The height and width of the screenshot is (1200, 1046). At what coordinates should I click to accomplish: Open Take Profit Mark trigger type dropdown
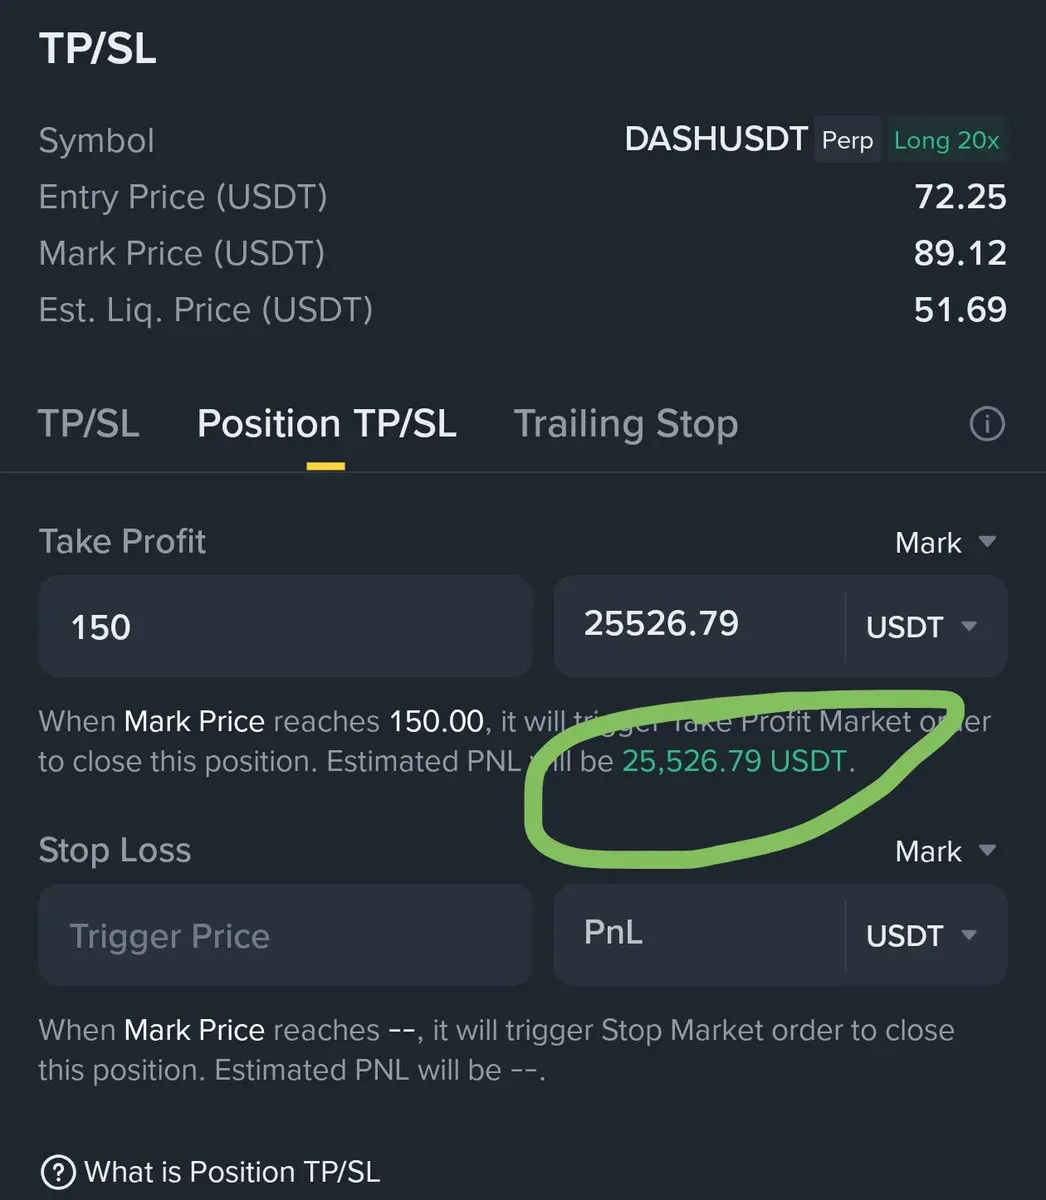946,543
